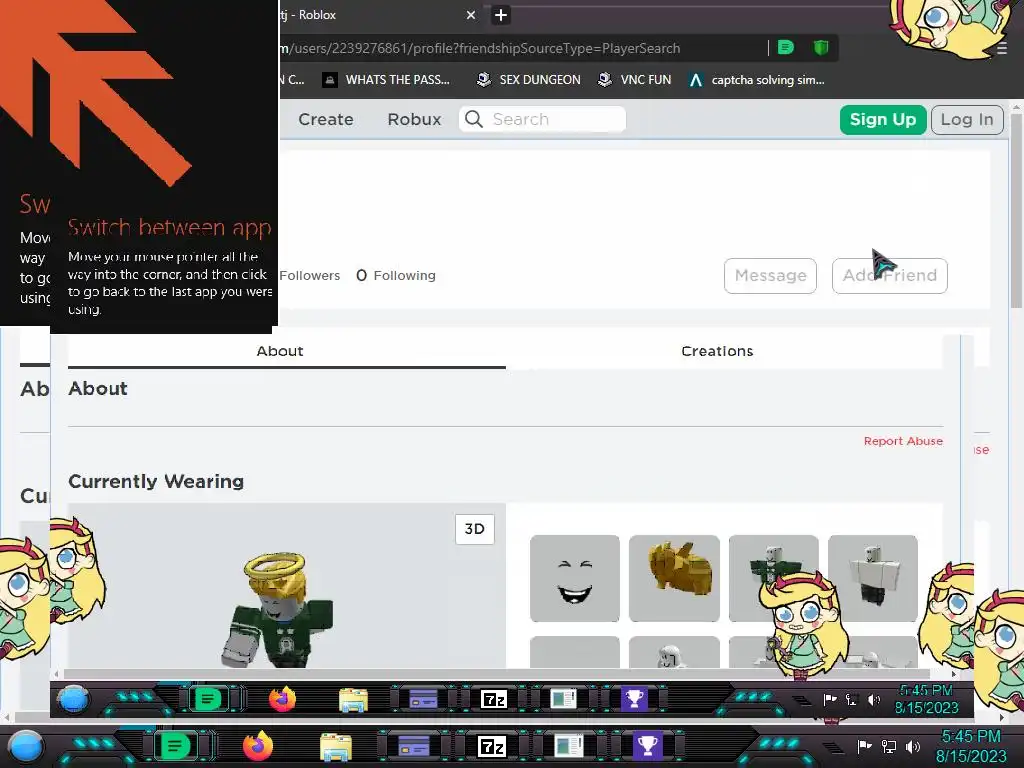Open Firefox on nested inner taskbar

(283, 699)
